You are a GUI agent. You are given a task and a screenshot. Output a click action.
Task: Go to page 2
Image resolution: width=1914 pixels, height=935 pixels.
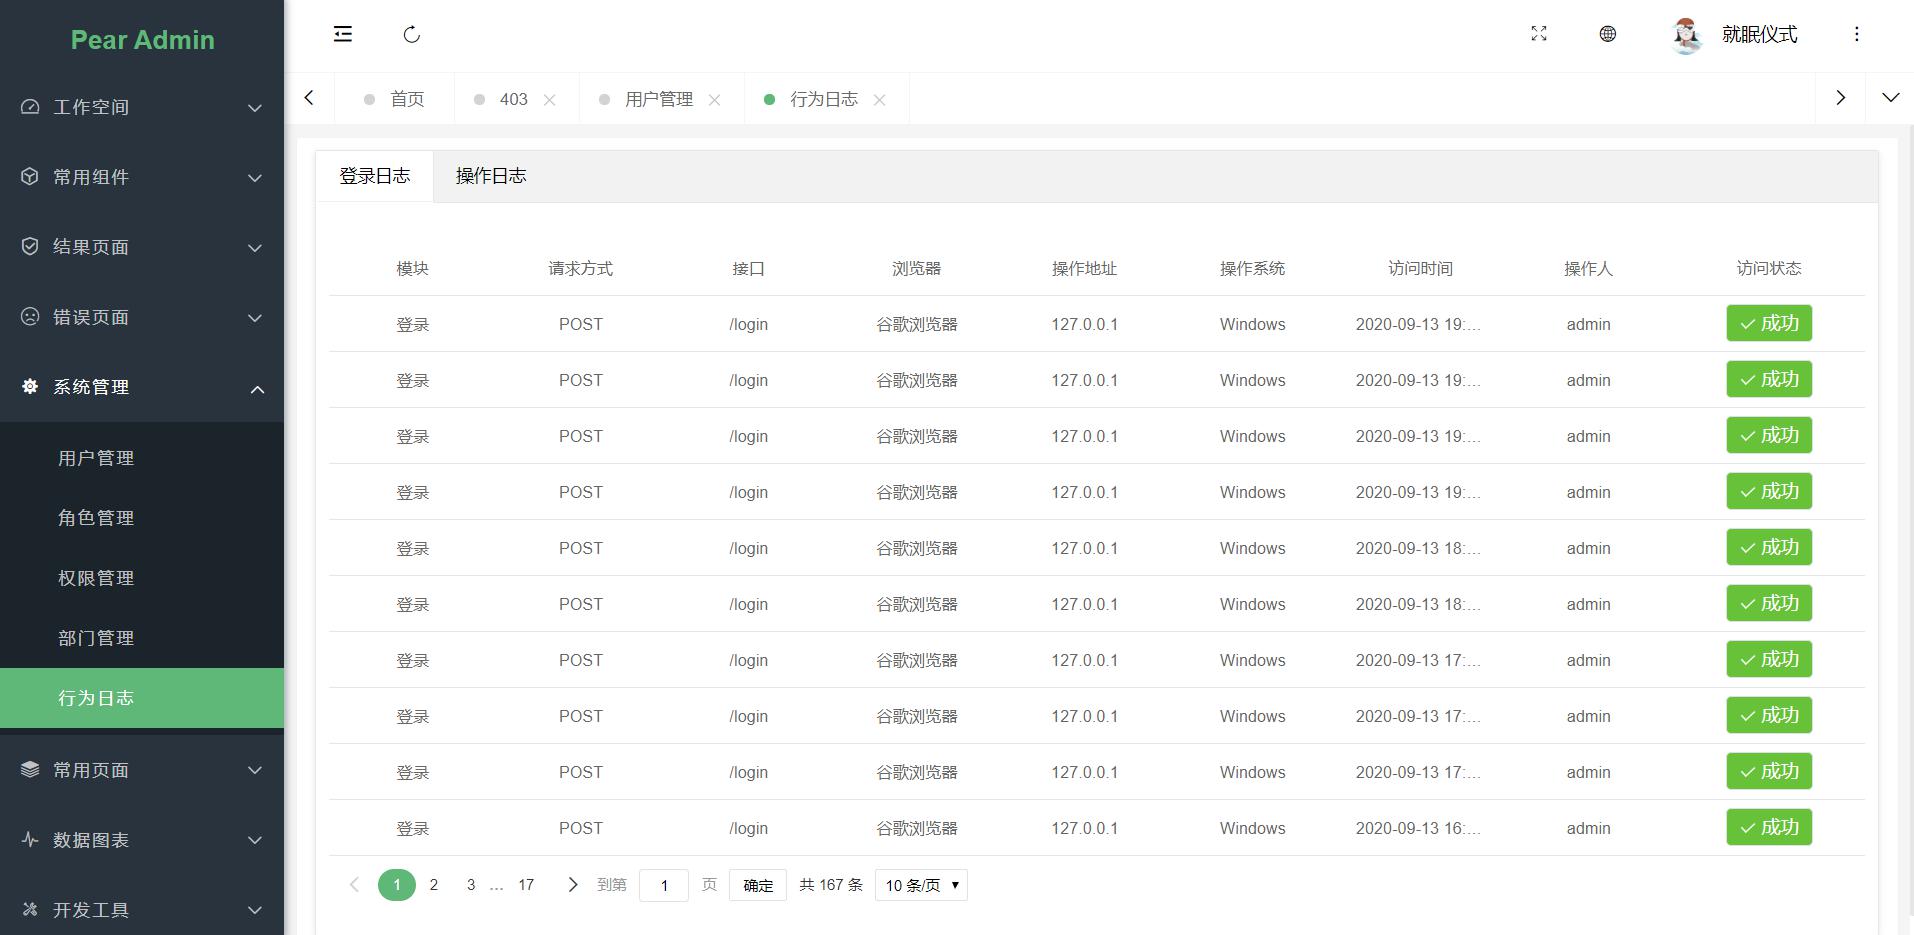[x=434, y=885]
